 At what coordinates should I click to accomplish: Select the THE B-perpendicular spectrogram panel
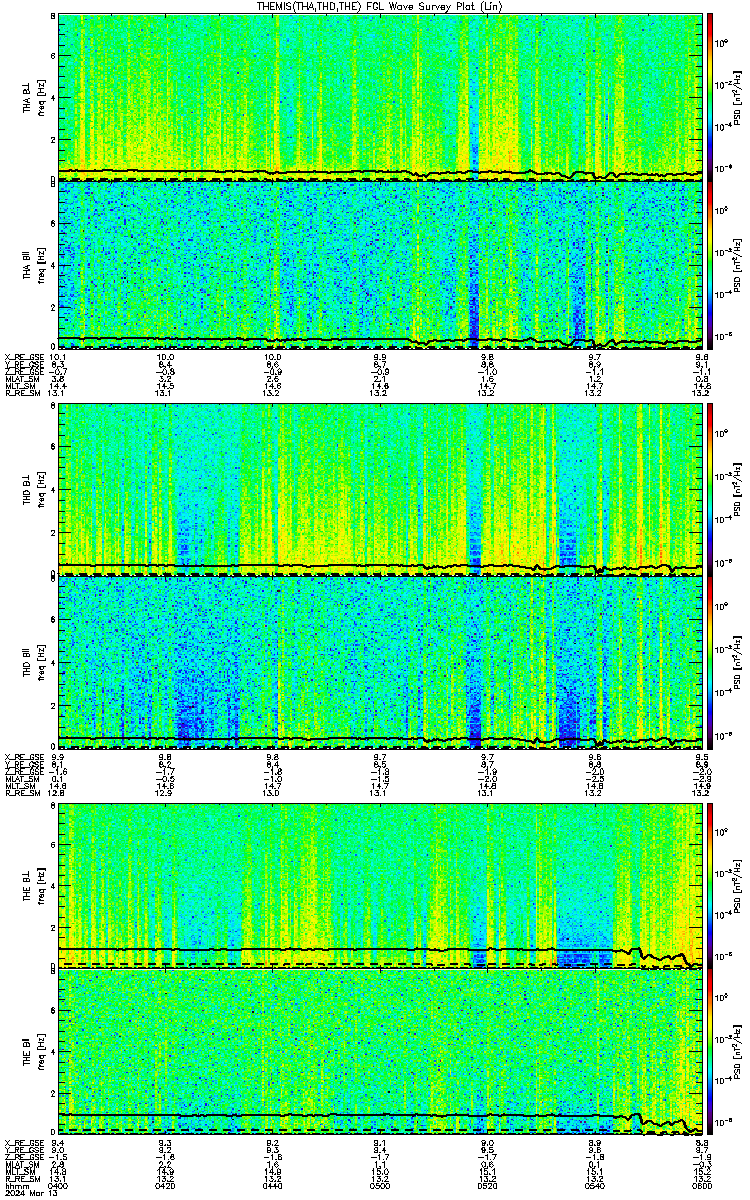click(380, 886)
